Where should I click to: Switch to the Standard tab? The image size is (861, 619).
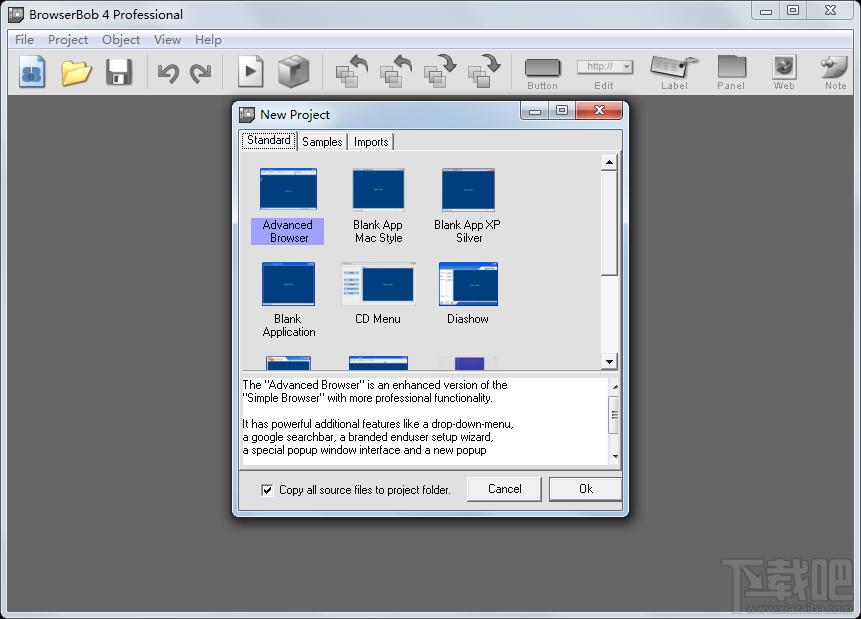click(x=269, y=141)
